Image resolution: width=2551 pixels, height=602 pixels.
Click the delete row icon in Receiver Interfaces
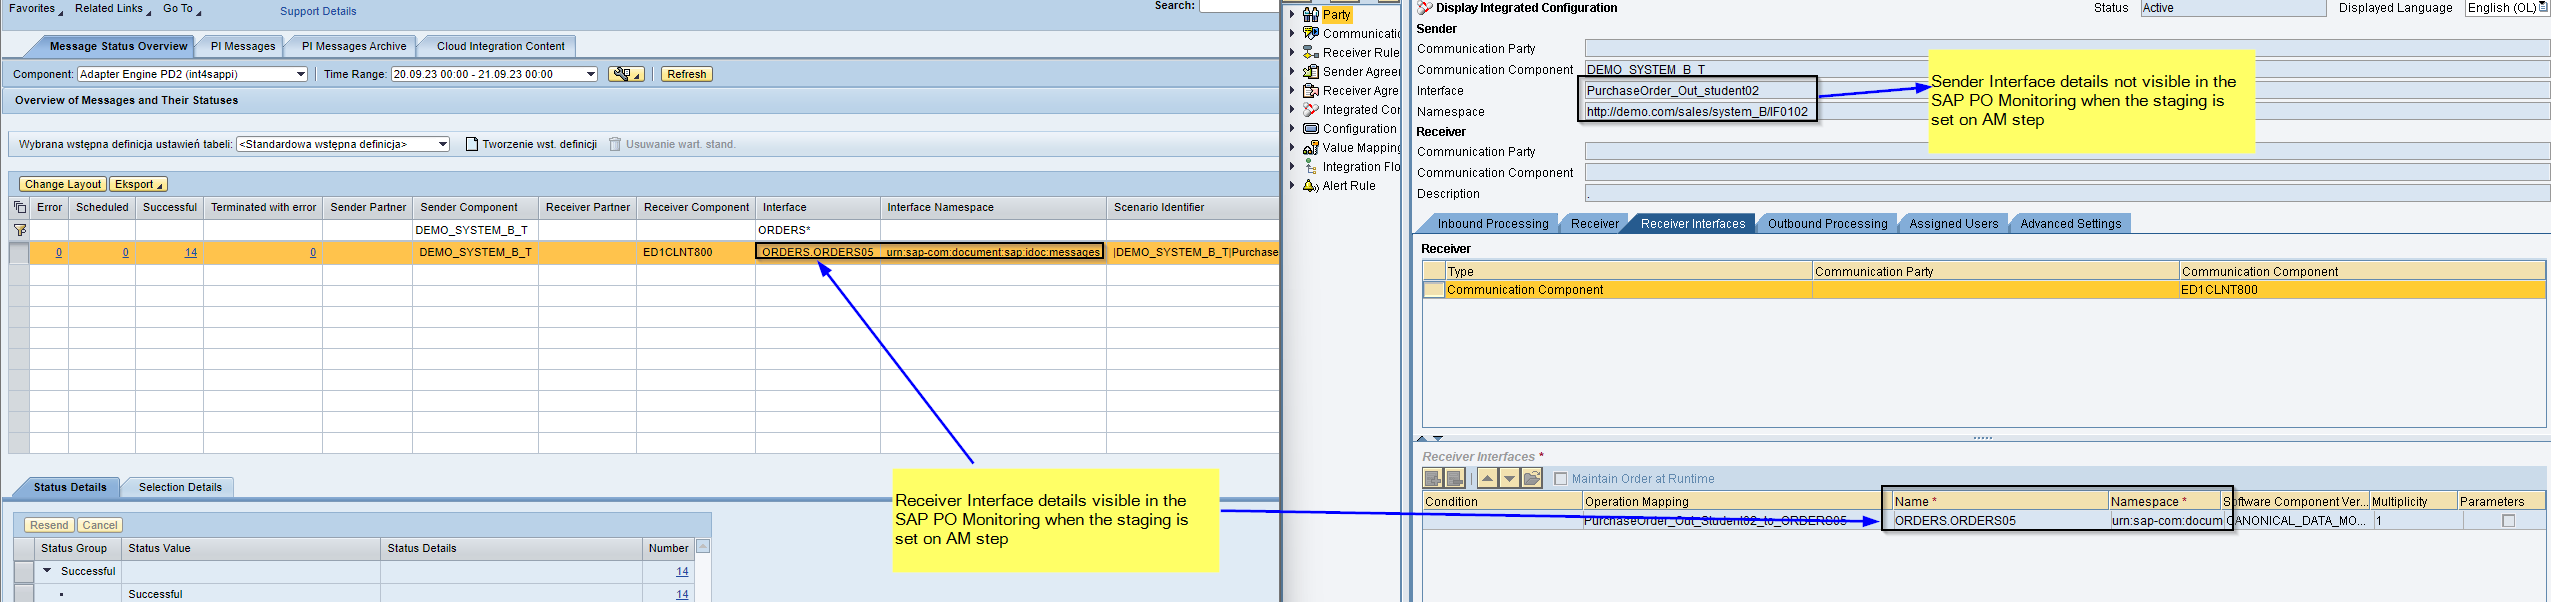tap(1455, 479)
